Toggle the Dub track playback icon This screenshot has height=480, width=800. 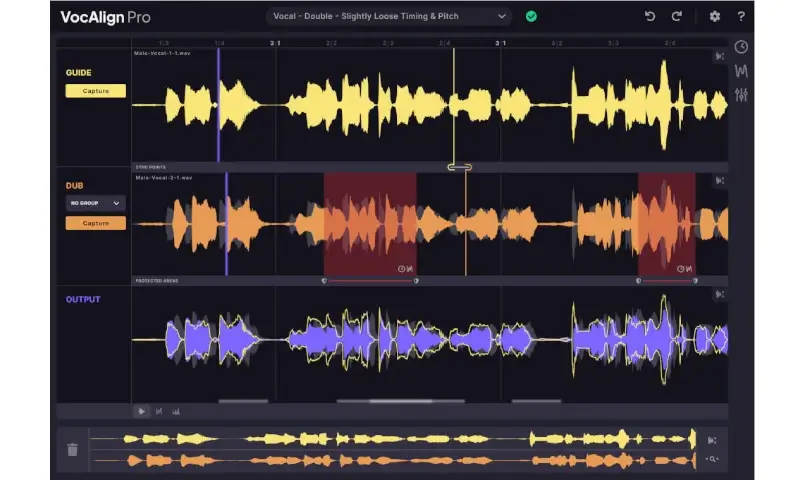coord(718,181)
